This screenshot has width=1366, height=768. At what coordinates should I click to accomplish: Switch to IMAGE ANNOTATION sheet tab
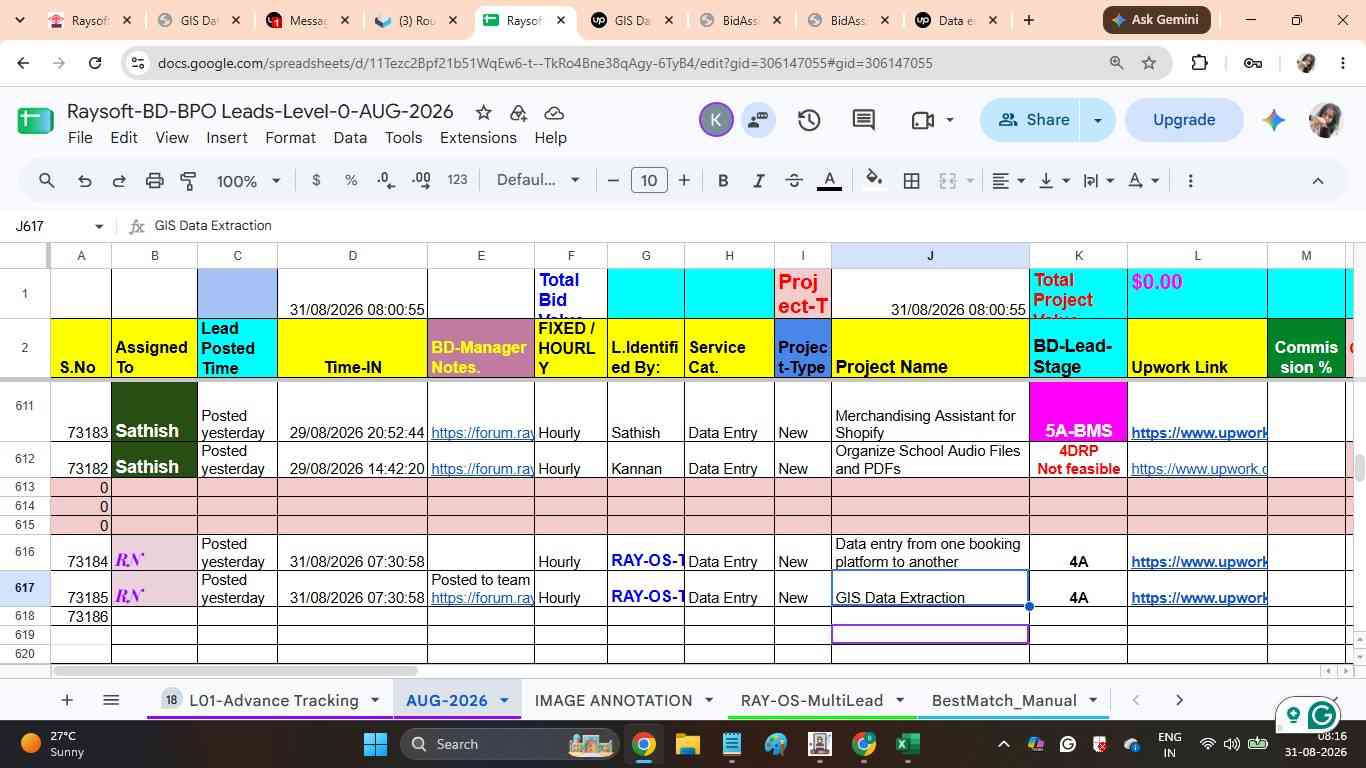click(613, 700)
